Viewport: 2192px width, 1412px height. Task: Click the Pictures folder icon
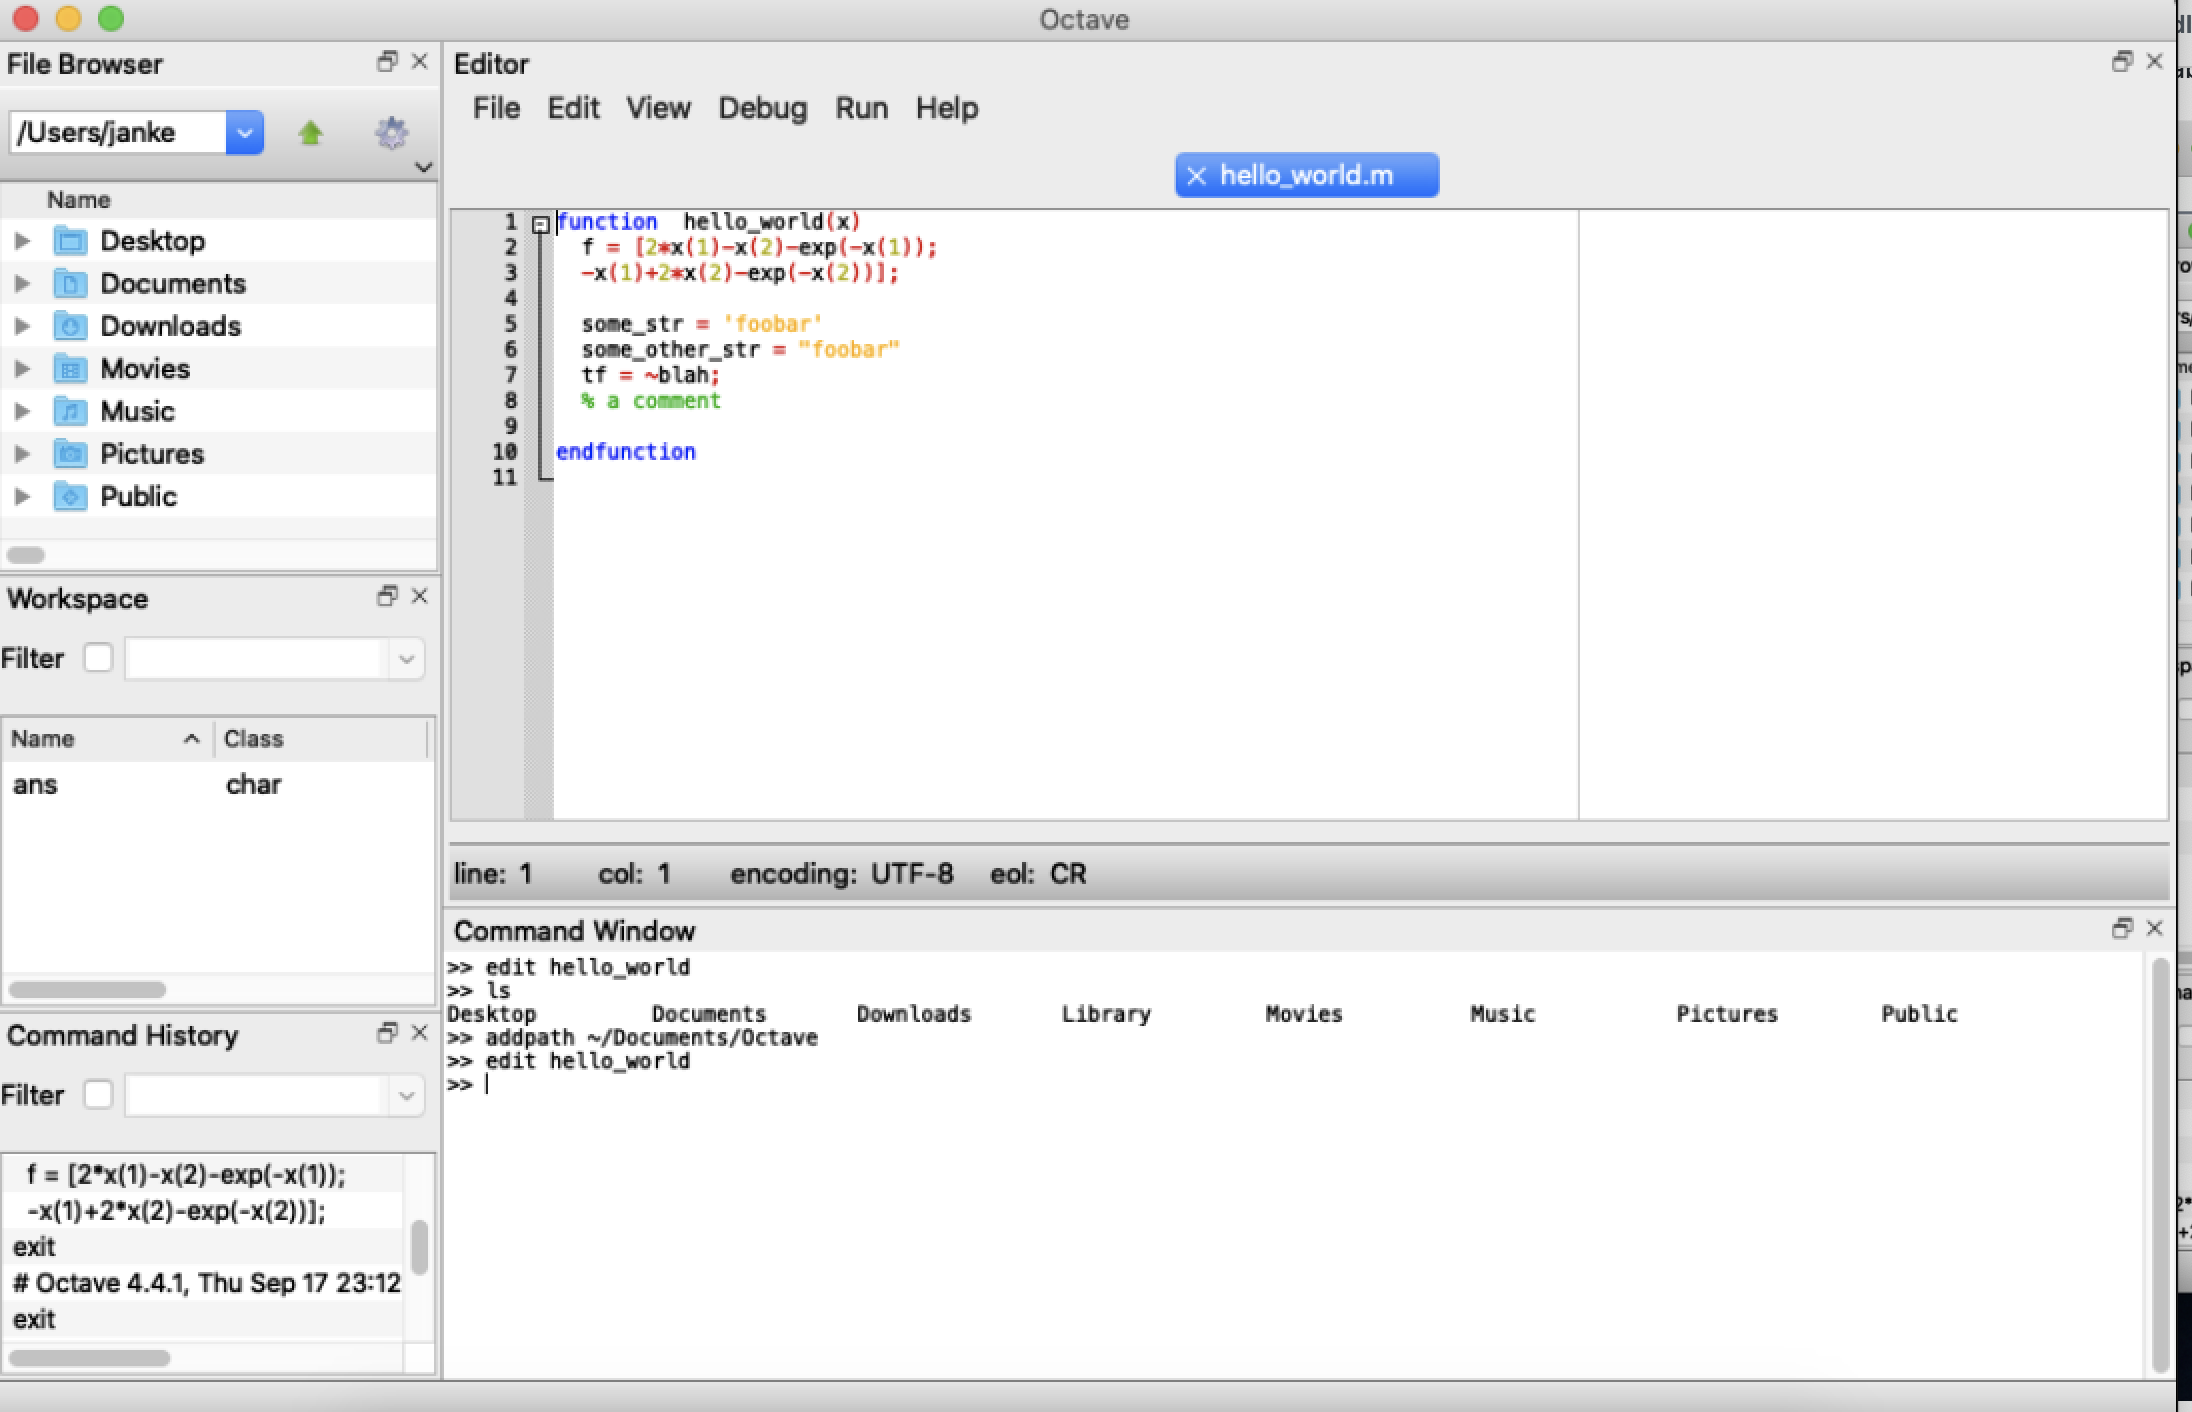[70, 453]
